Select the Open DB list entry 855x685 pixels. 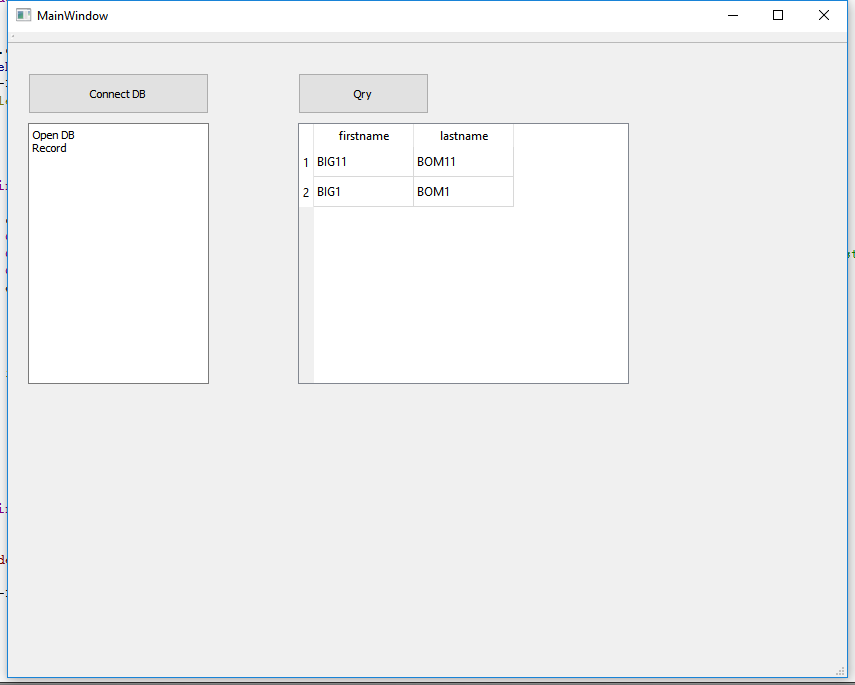point(53,134)
